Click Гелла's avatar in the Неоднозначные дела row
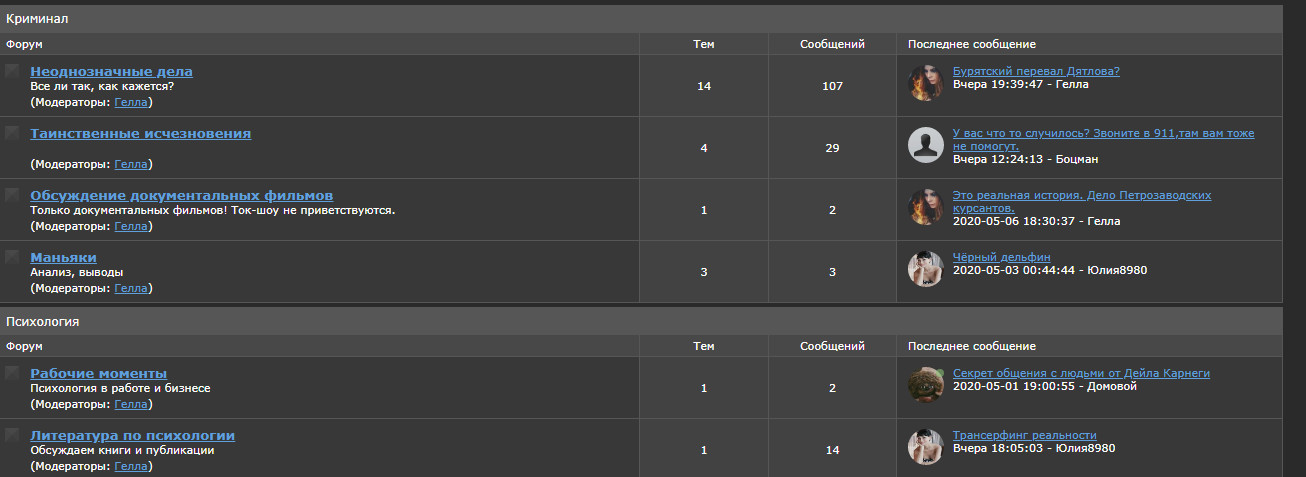This screenshot has height=477, width=1306. click(925, 83)
